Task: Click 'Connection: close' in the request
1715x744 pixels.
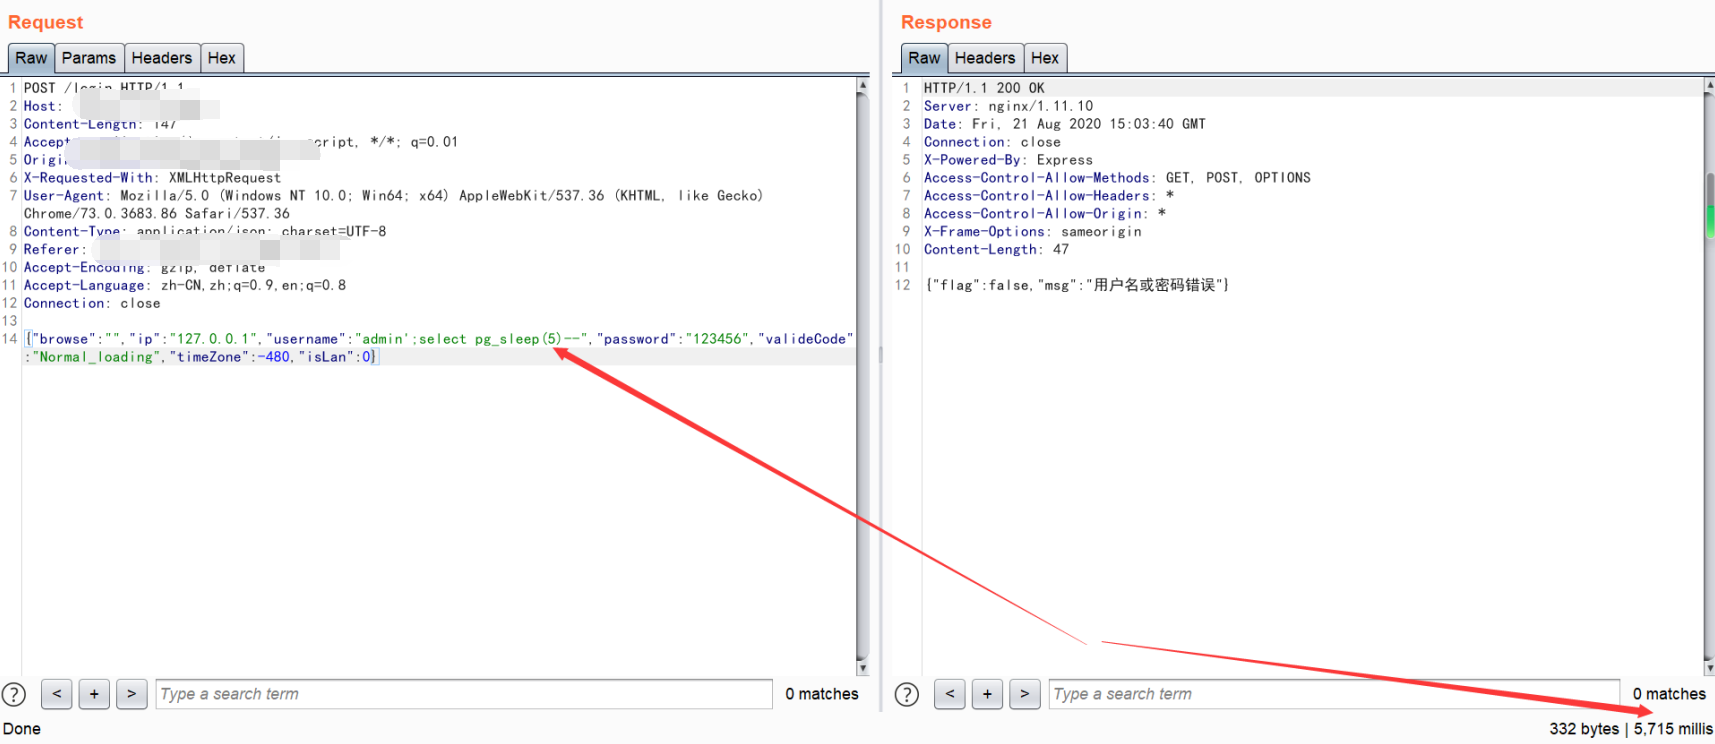Action: 92,304
